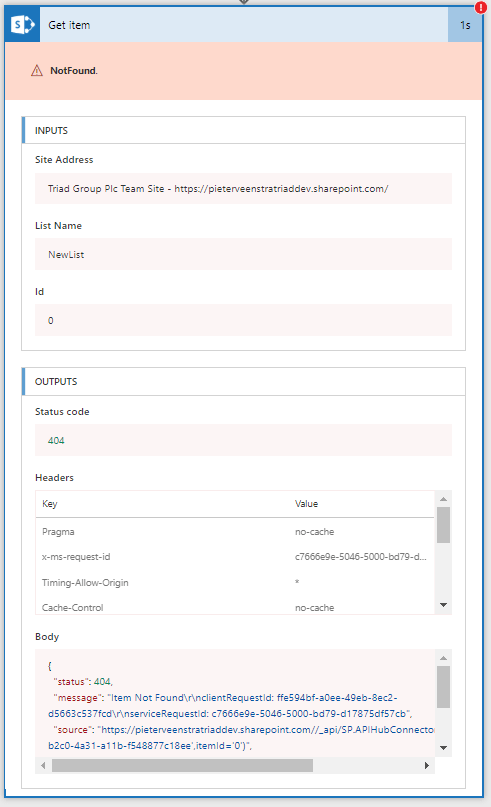Select the Timing-Allow-Origin header key
The image size is (491, 807).
click(x=85, y=582)
